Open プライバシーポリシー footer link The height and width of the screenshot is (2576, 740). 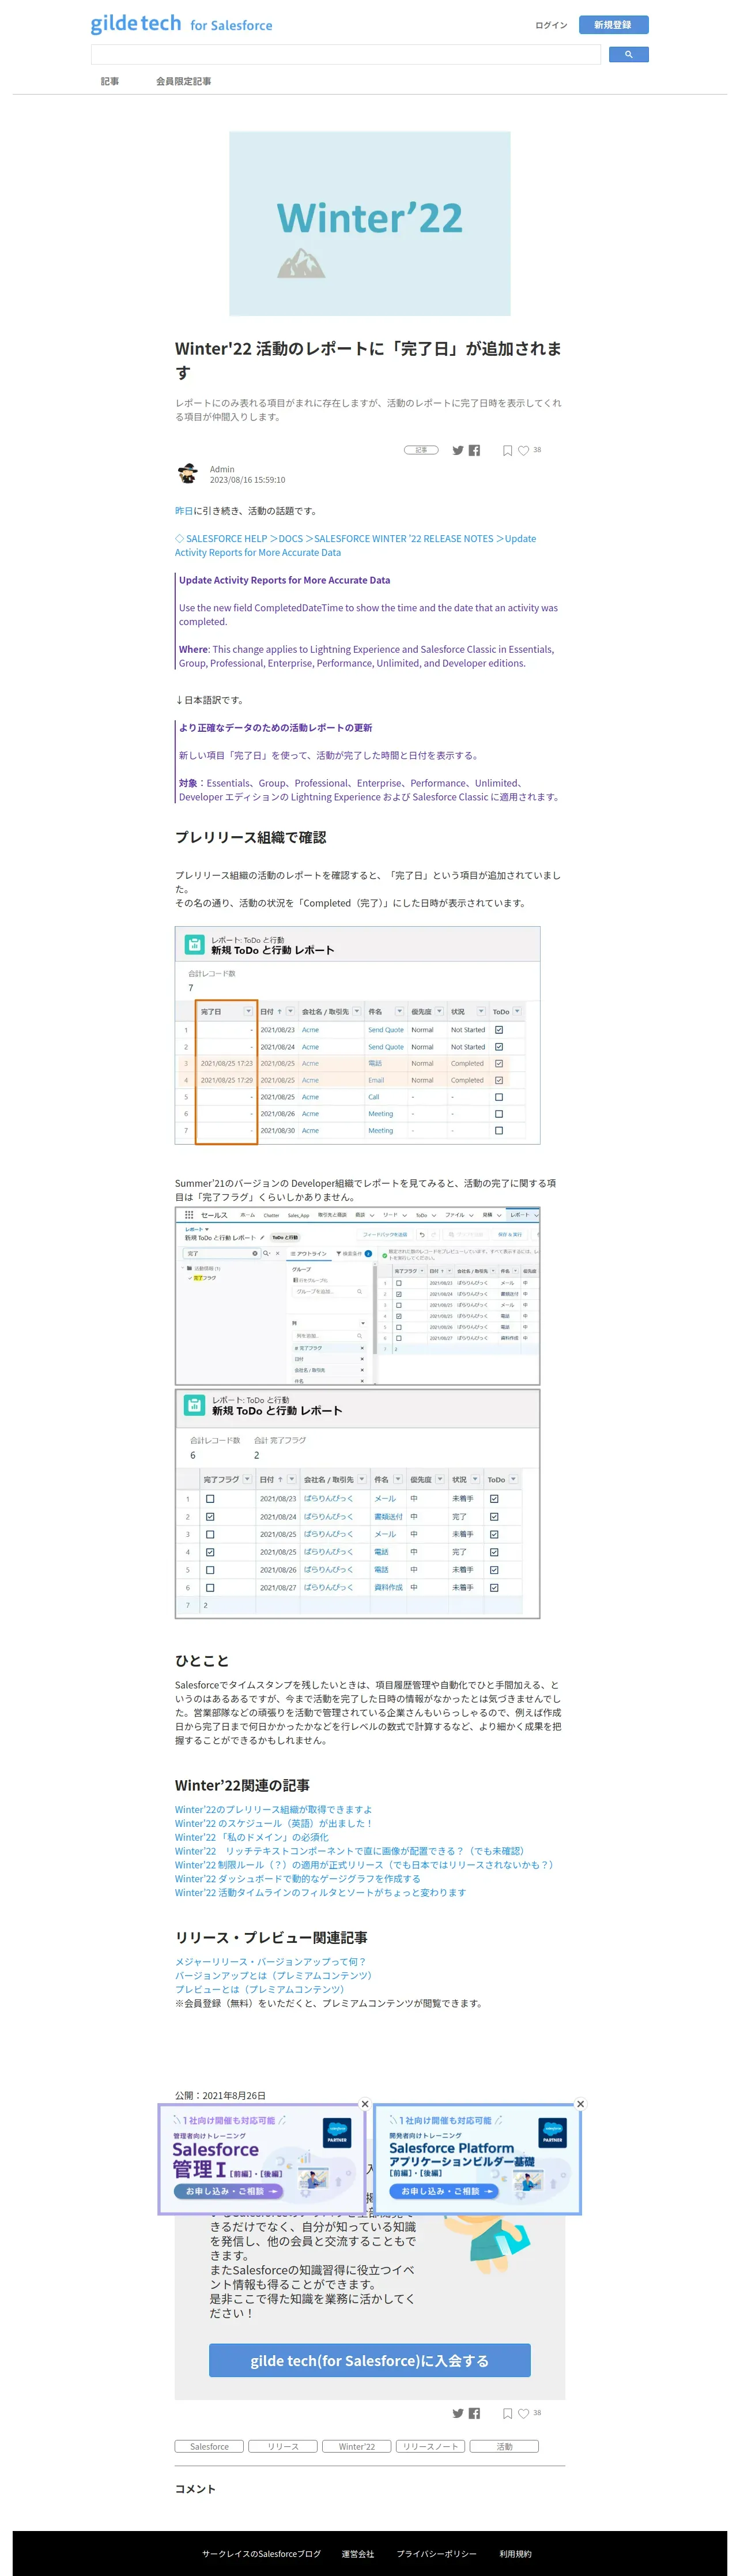click(436, 2553)
